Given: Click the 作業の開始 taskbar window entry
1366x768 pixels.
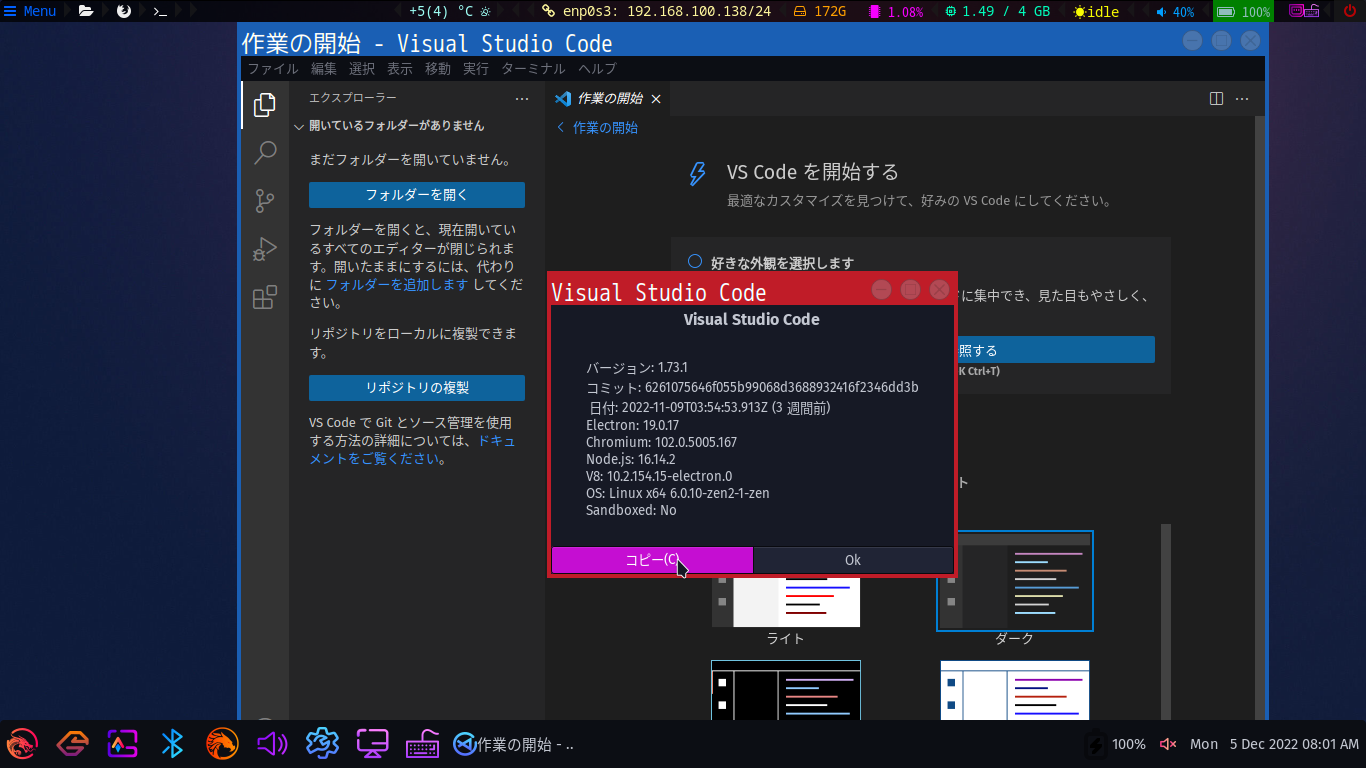Looking at the screenshot, I should pyautogui.click(x=514, y=744).
